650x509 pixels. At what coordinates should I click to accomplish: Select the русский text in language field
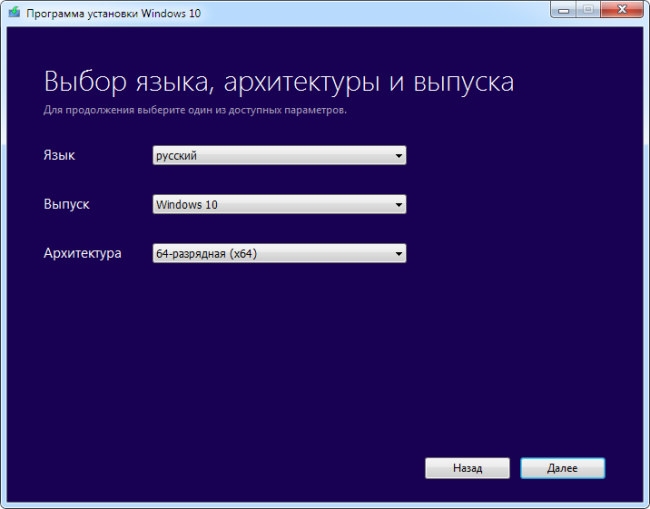pyautogui.click(x=176, y=156)
